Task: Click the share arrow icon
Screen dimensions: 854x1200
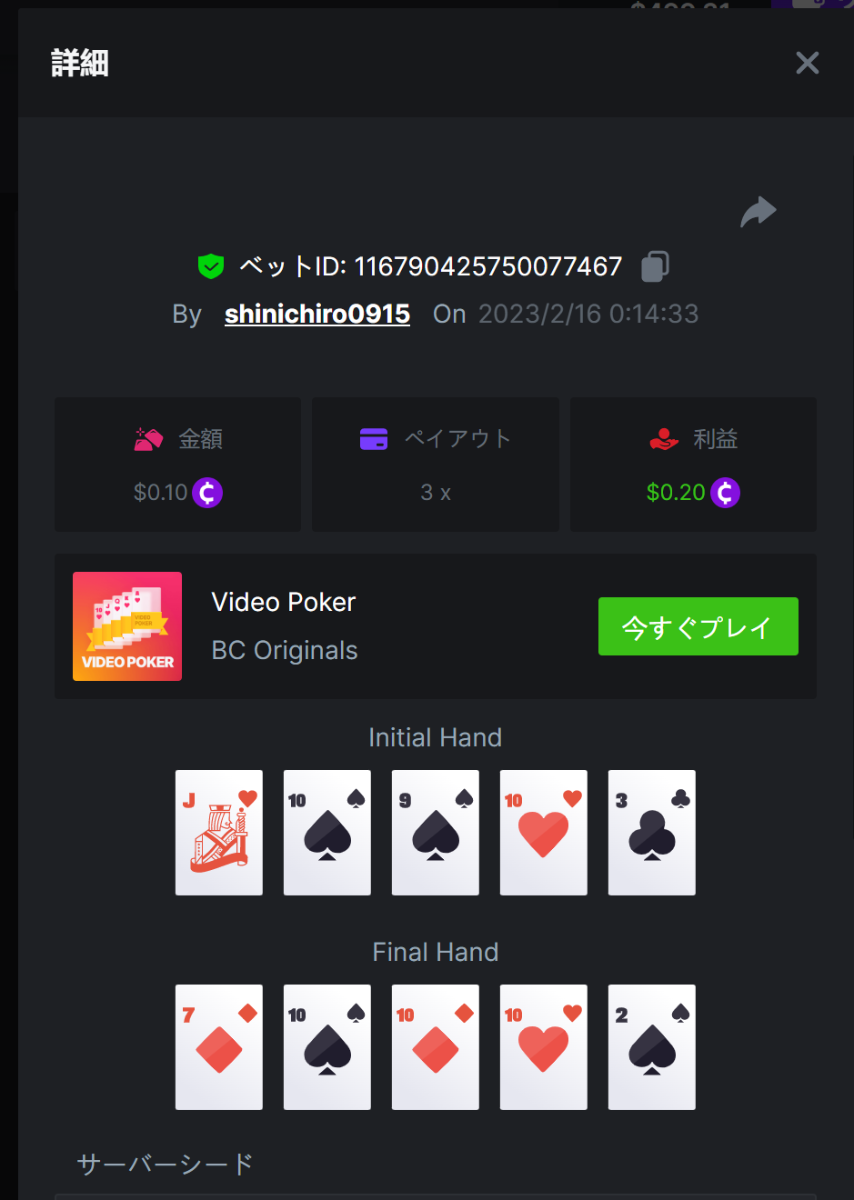Action: (758, 212)
